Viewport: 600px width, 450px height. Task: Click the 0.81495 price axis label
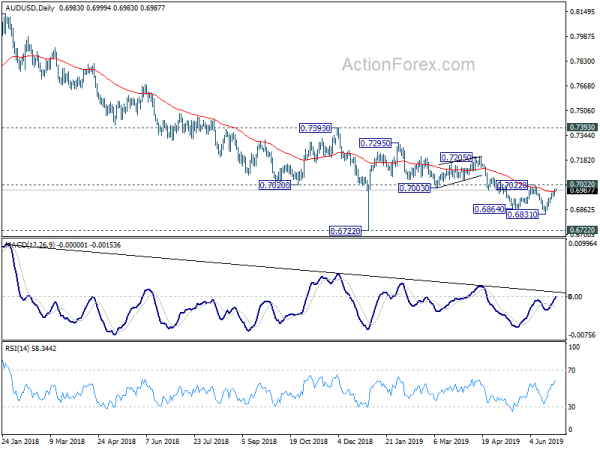582,12
